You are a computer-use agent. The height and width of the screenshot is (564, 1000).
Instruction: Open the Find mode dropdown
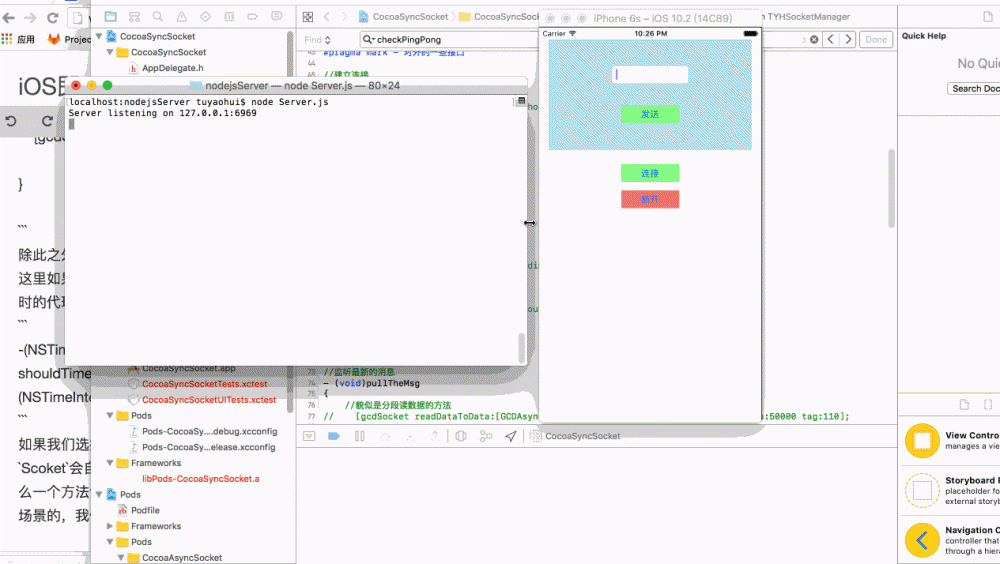tap(317, 40)
